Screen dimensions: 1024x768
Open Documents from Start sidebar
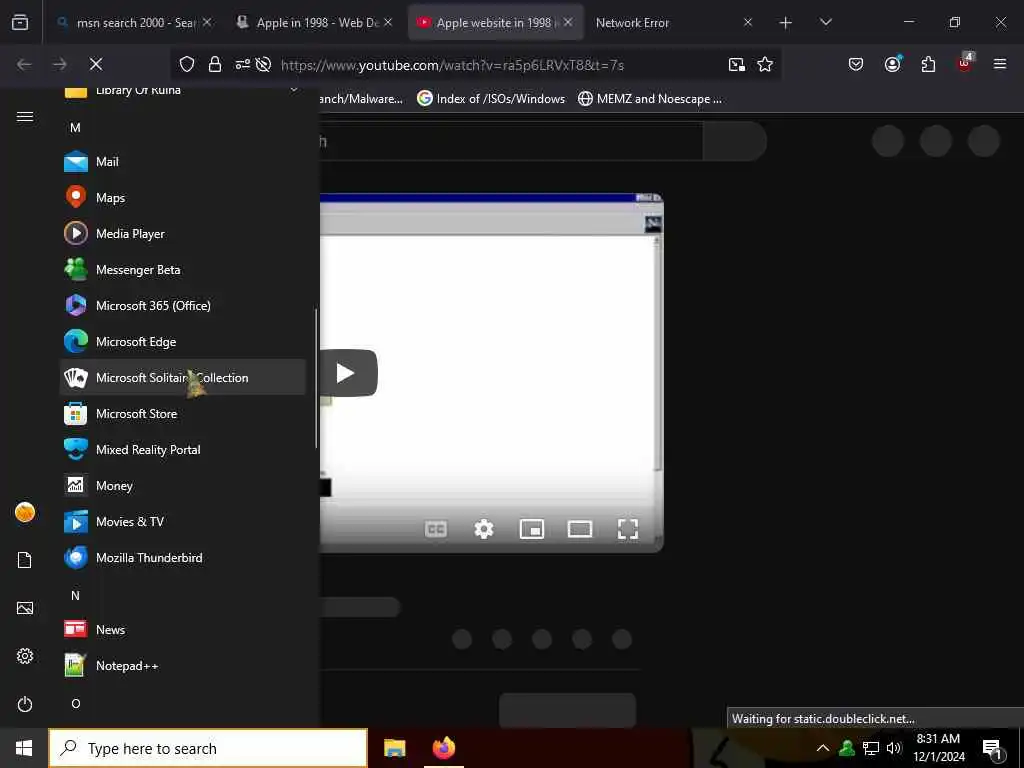tap(25, 560)
